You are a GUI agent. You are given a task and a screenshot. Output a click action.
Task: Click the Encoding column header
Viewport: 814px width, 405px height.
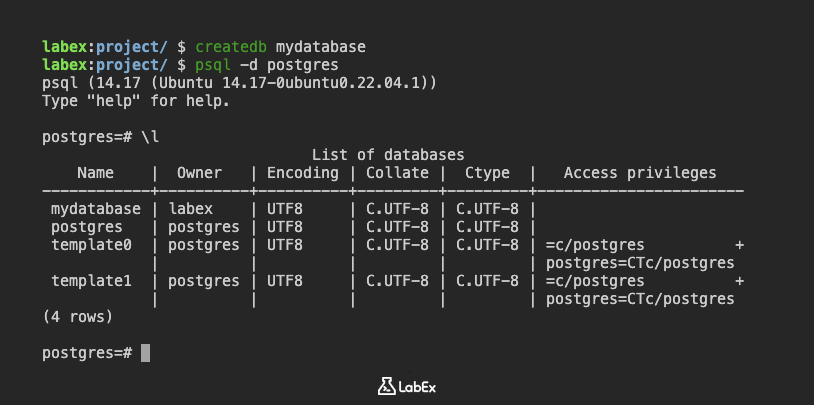pyautogui.click(x=302, y=173)
